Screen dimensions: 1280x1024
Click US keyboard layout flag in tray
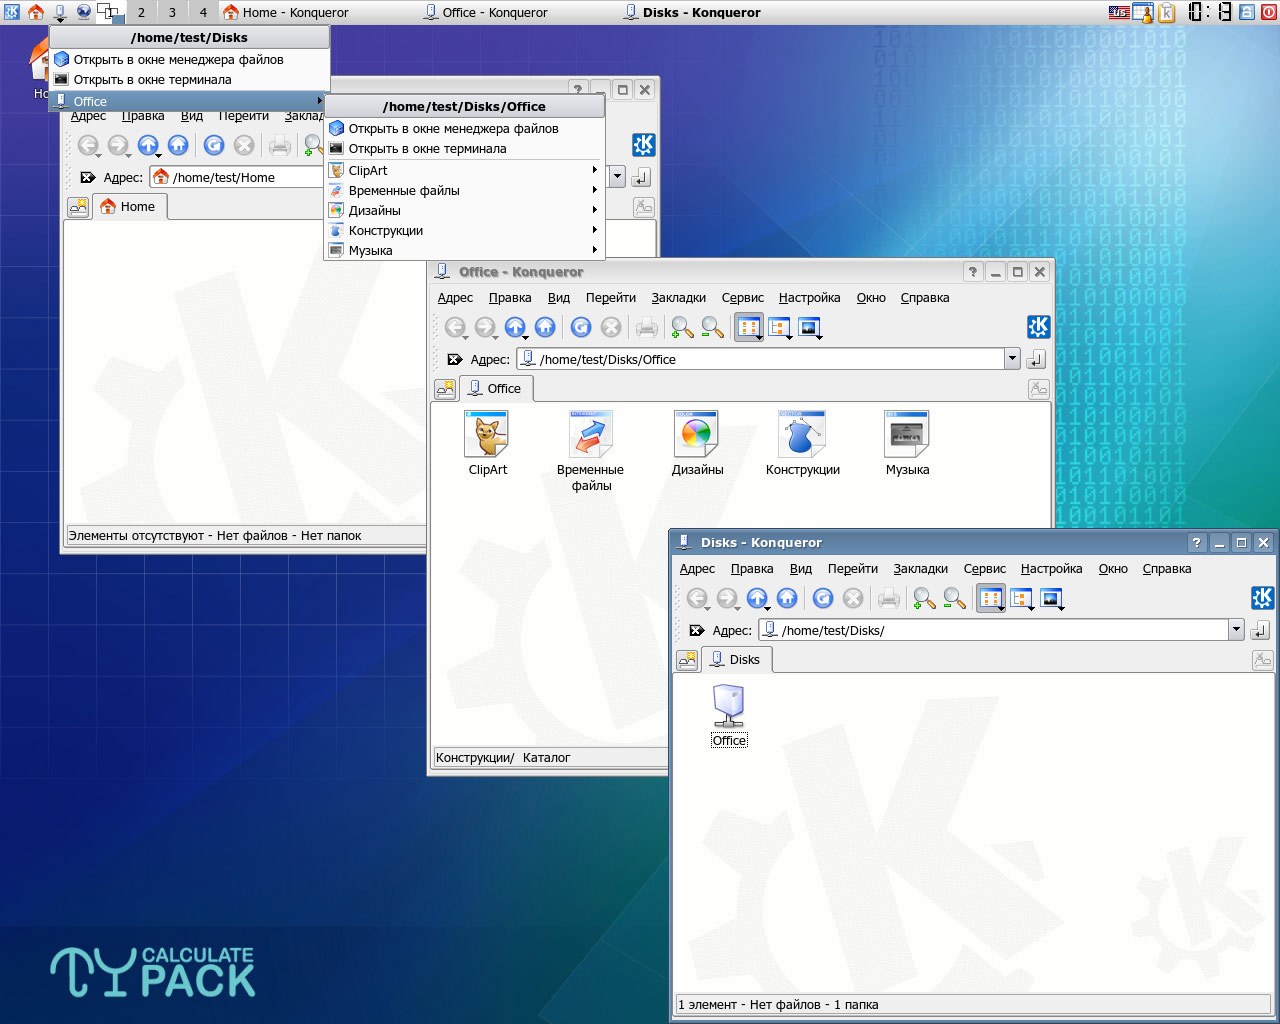point(1118,12)
